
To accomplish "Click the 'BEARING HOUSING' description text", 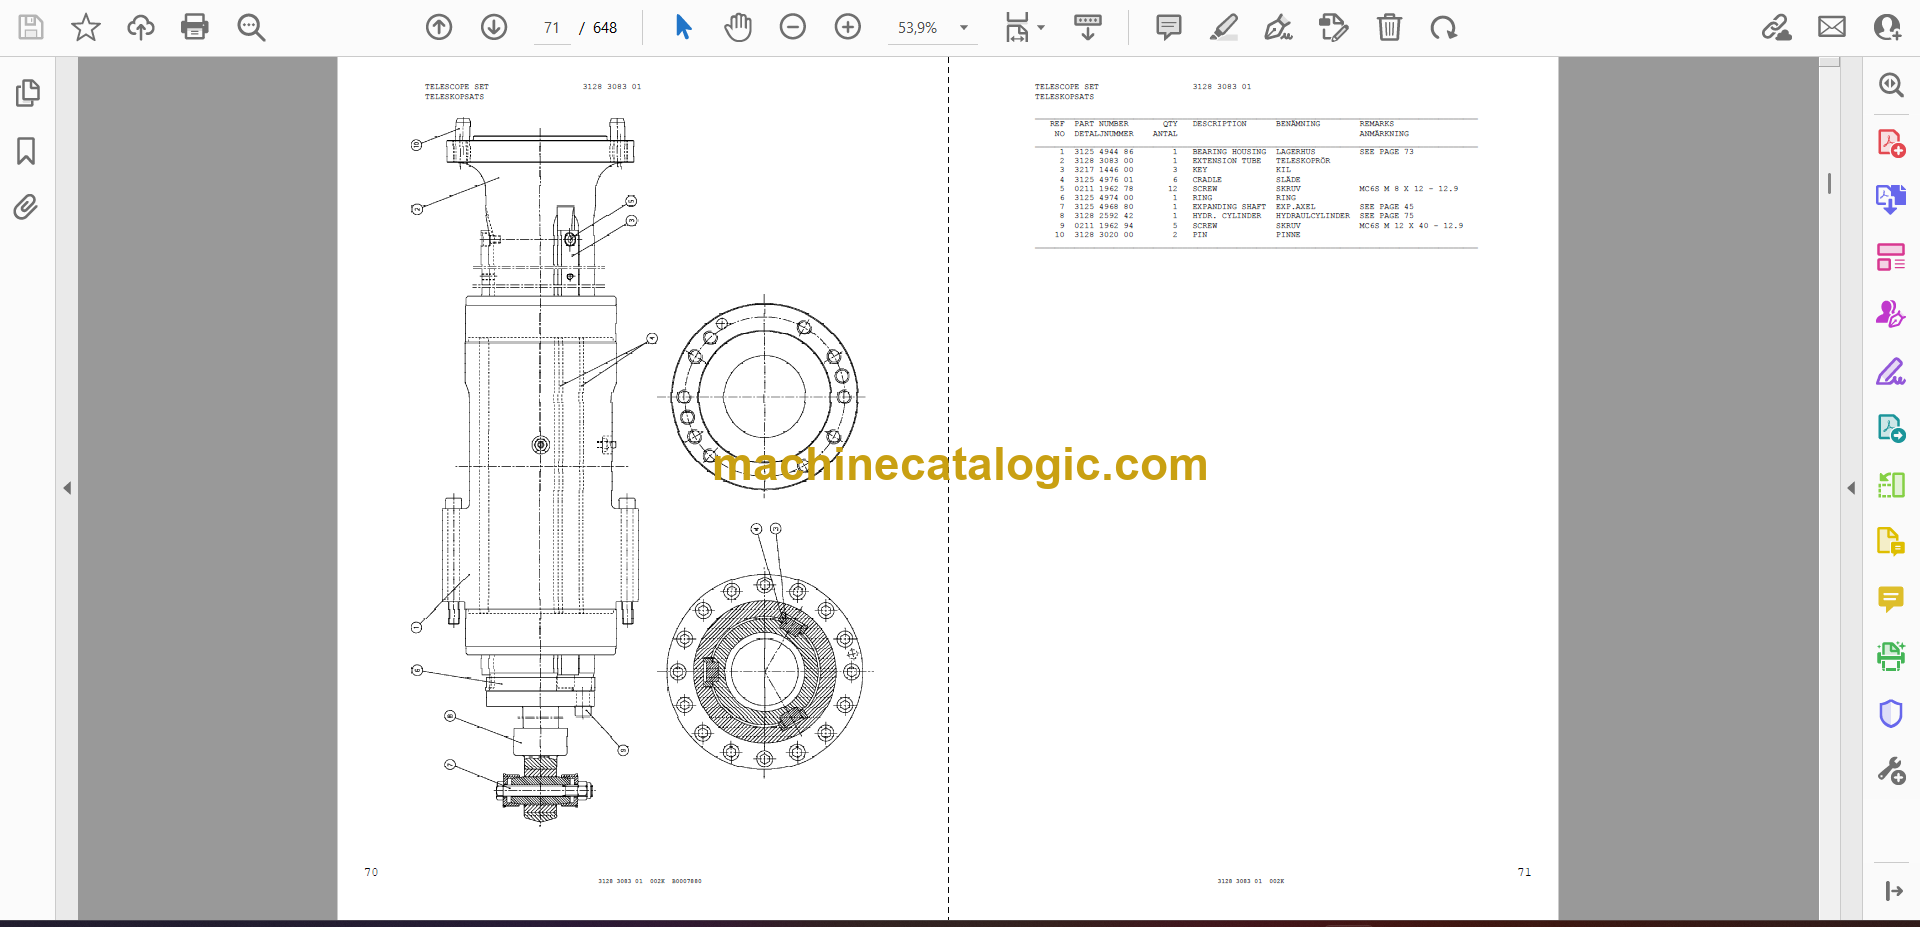I will click(1229, 152).
